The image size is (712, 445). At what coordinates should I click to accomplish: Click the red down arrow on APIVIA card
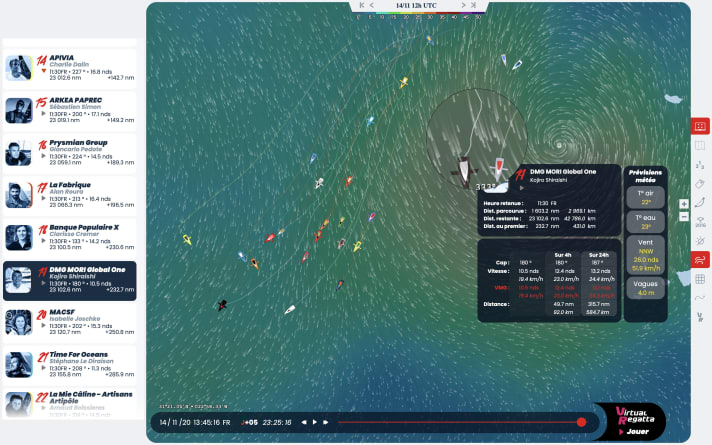44,71
